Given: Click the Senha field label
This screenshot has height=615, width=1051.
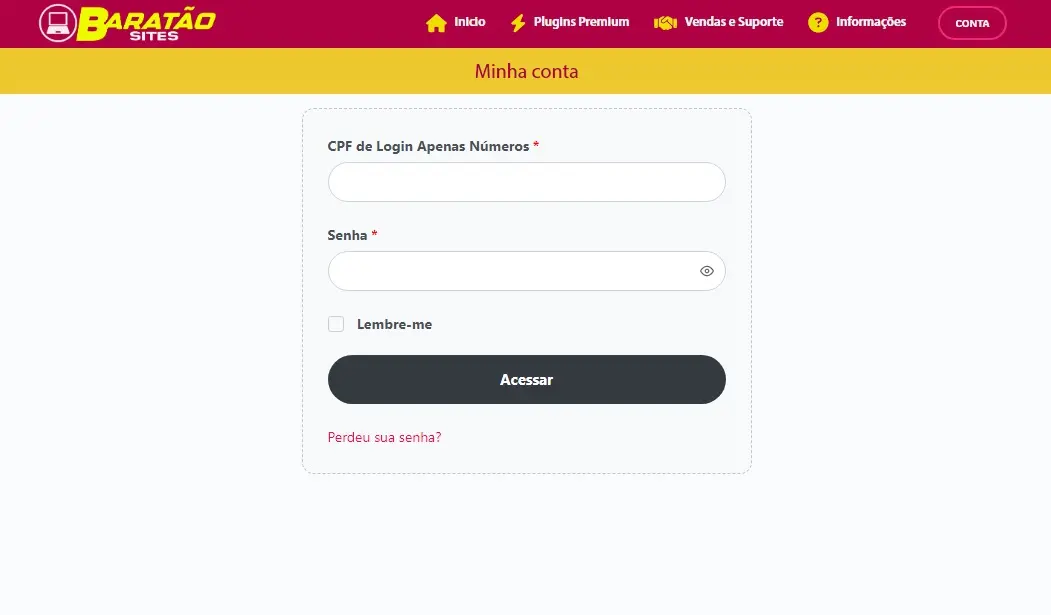Looking at the screenshot, I should 347,235.
